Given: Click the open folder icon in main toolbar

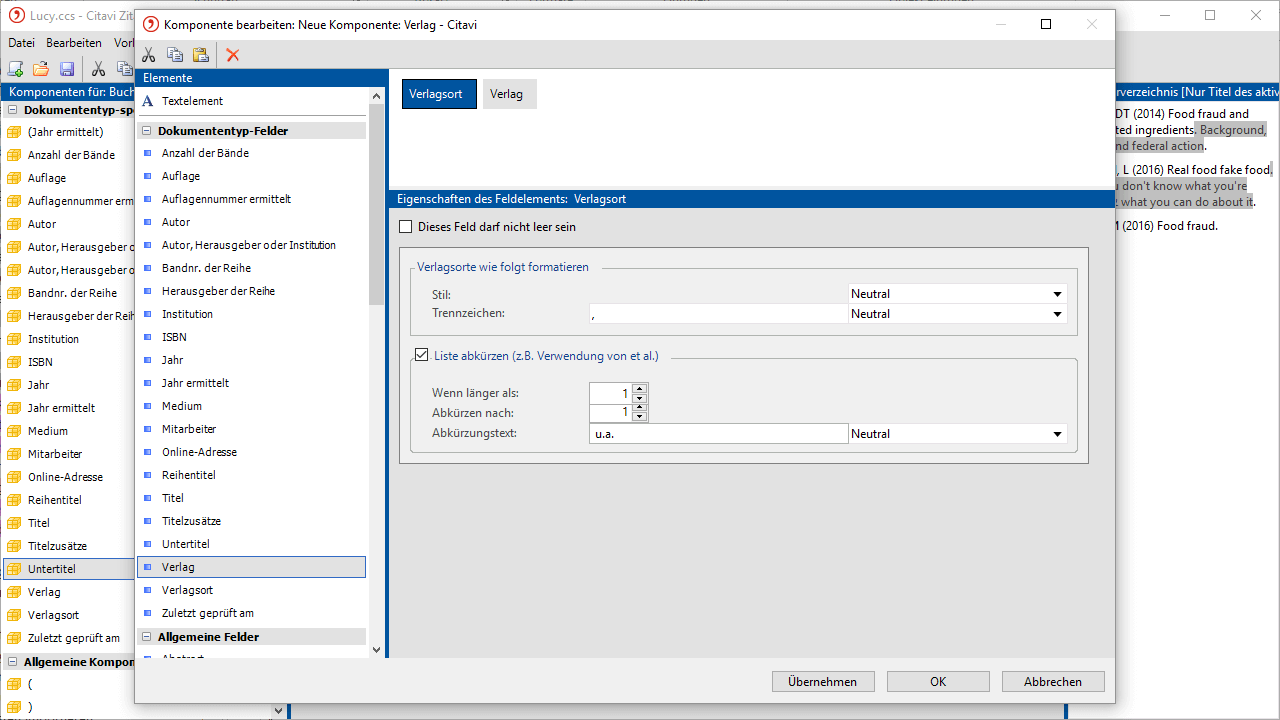Looking at the screenshot, I should (x=41, y=69).
